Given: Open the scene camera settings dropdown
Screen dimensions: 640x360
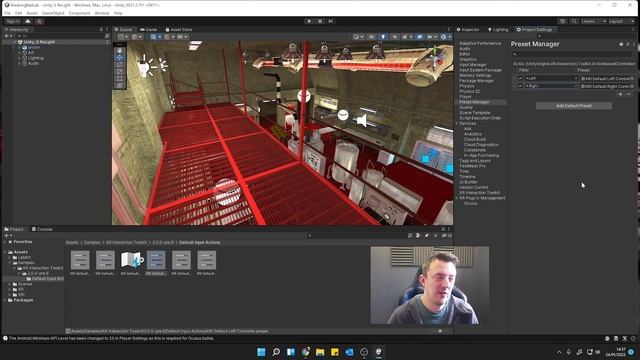Looking at the screenshot, I should point(431,37).
